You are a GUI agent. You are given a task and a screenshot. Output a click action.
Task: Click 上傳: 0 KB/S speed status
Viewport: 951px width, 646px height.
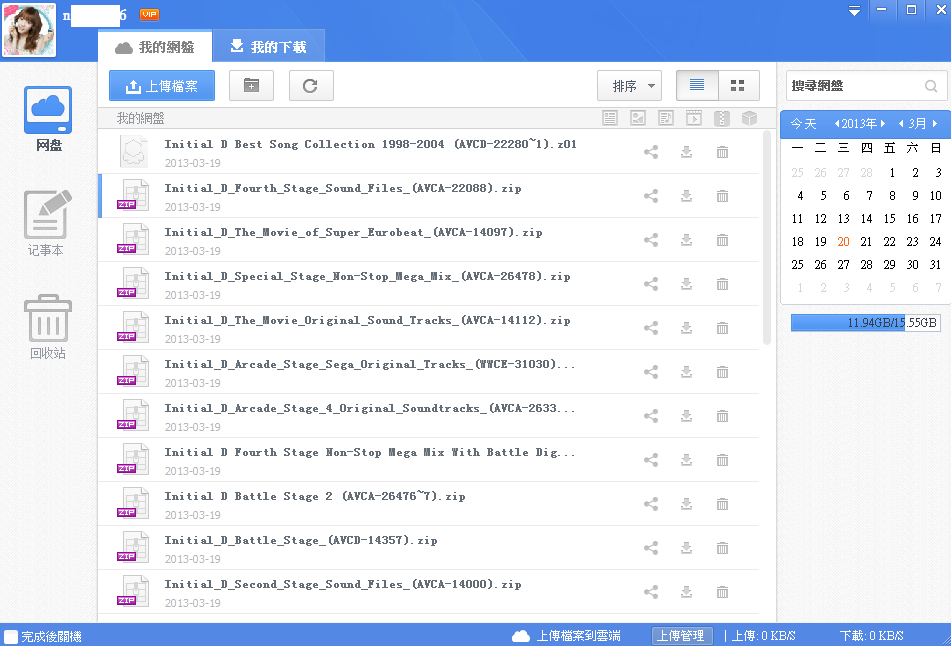click(x=764, y=636)
